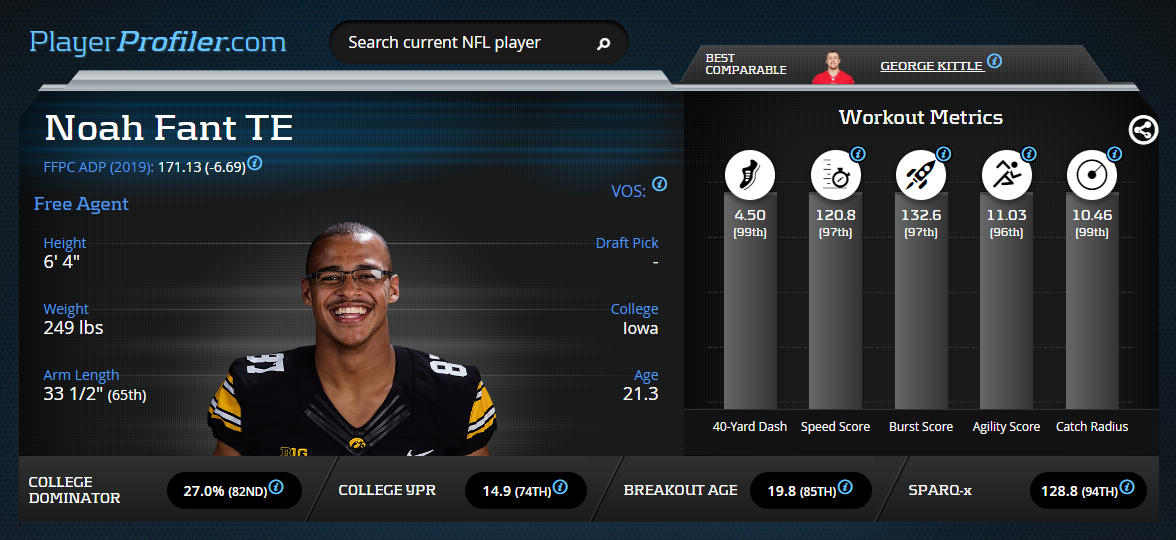Image resolution: width=1176 pixels, height=540 pixels.
Task: Click the Speed Score stopwatch icon
Action: tap(836, 175)
